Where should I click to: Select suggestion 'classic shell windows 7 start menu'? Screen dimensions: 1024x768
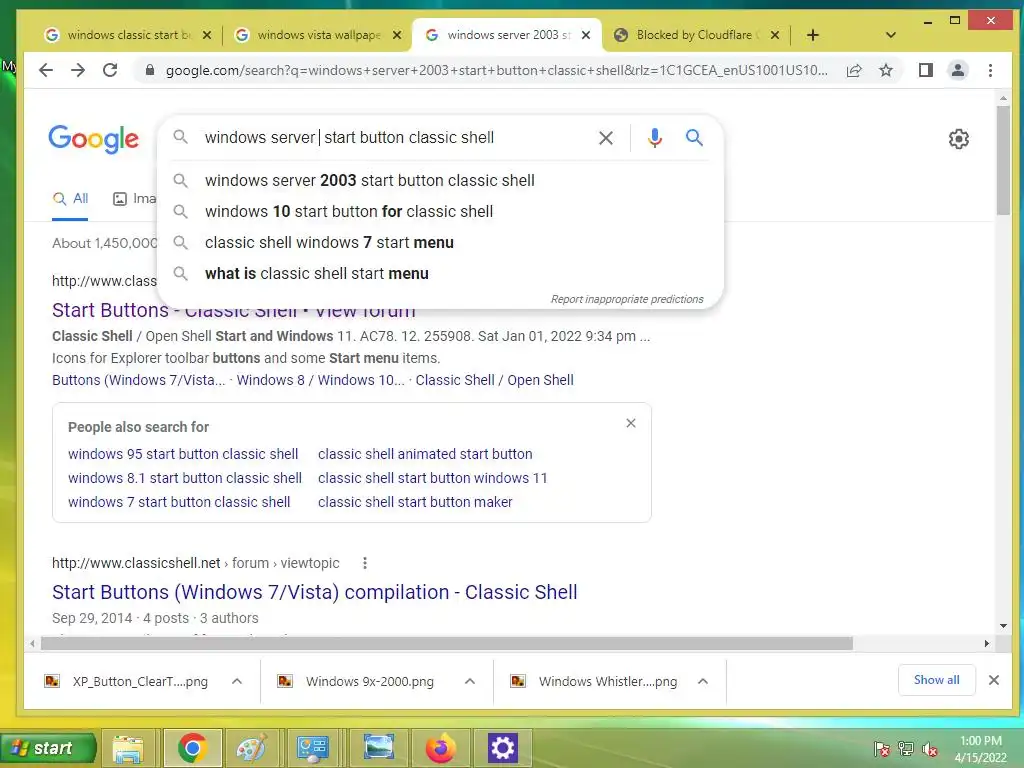[329, 242]
